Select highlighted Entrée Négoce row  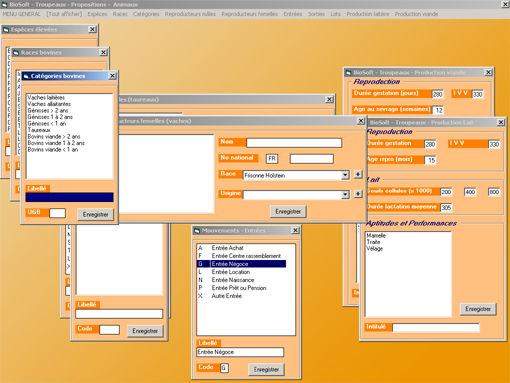pyautogui.click(x=242, y=264)
